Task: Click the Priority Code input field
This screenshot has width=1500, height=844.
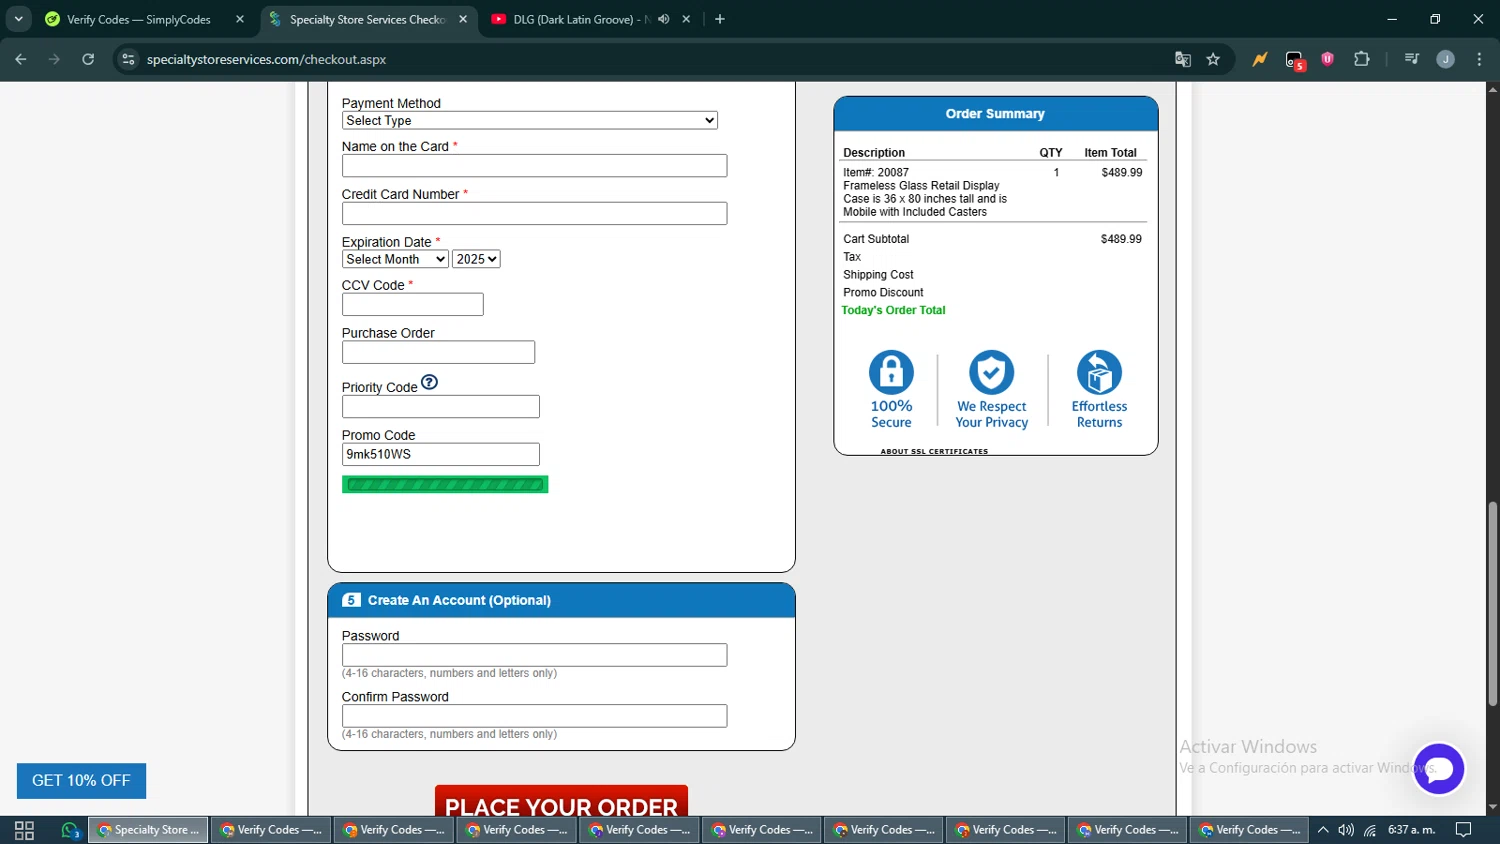Action: click(x=440, y=407)
